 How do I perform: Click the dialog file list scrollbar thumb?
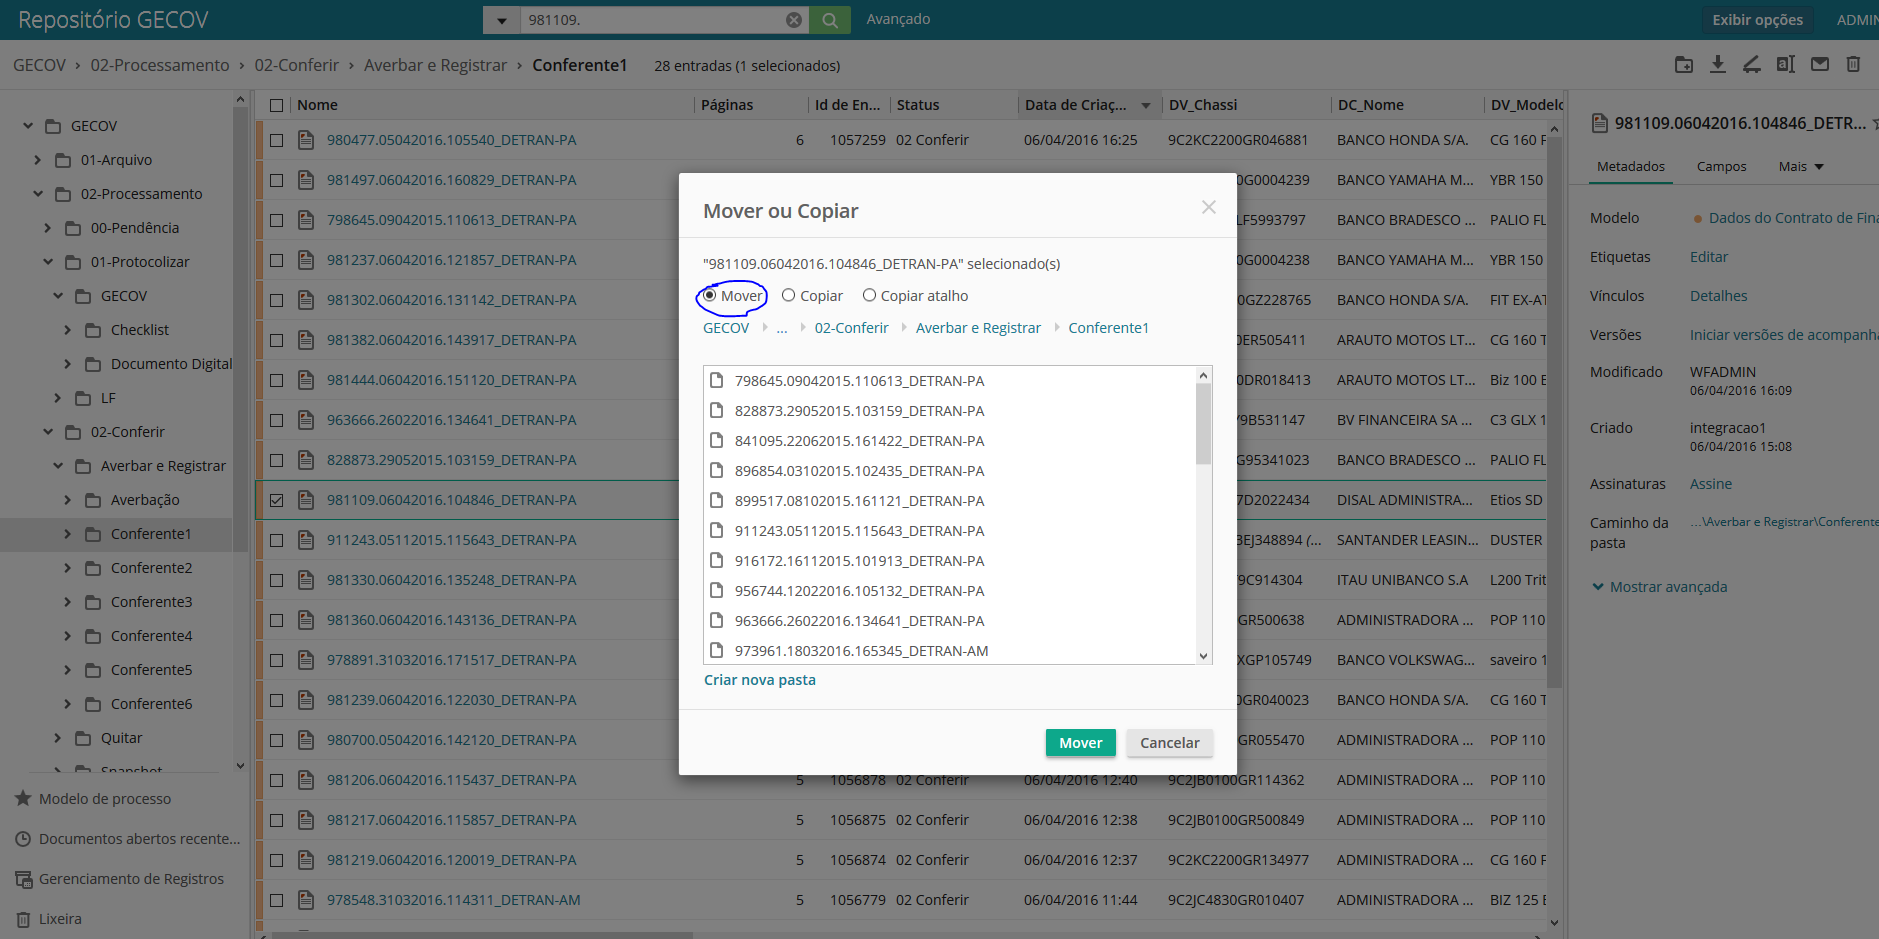coord(1203,425)
